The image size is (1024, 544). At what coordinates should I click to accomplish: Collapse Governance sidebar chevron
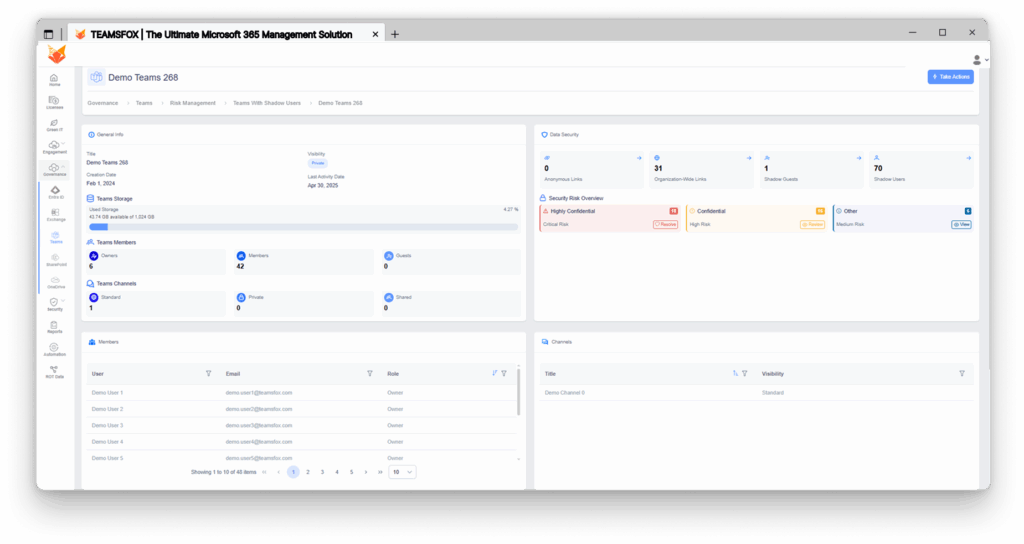(x=63, y=167)
